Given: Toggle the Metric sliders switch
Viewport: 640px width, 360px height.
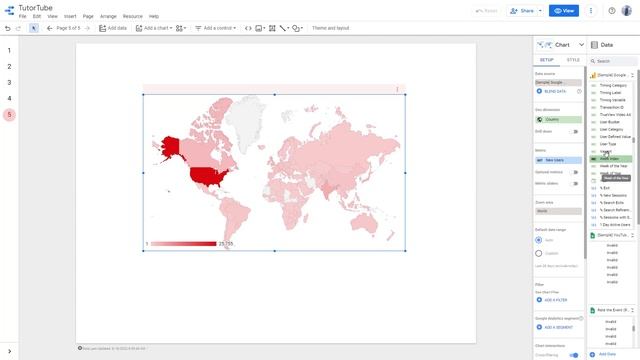Looking at the screenshot, I should pyautogui.click(x=574, y=184).
